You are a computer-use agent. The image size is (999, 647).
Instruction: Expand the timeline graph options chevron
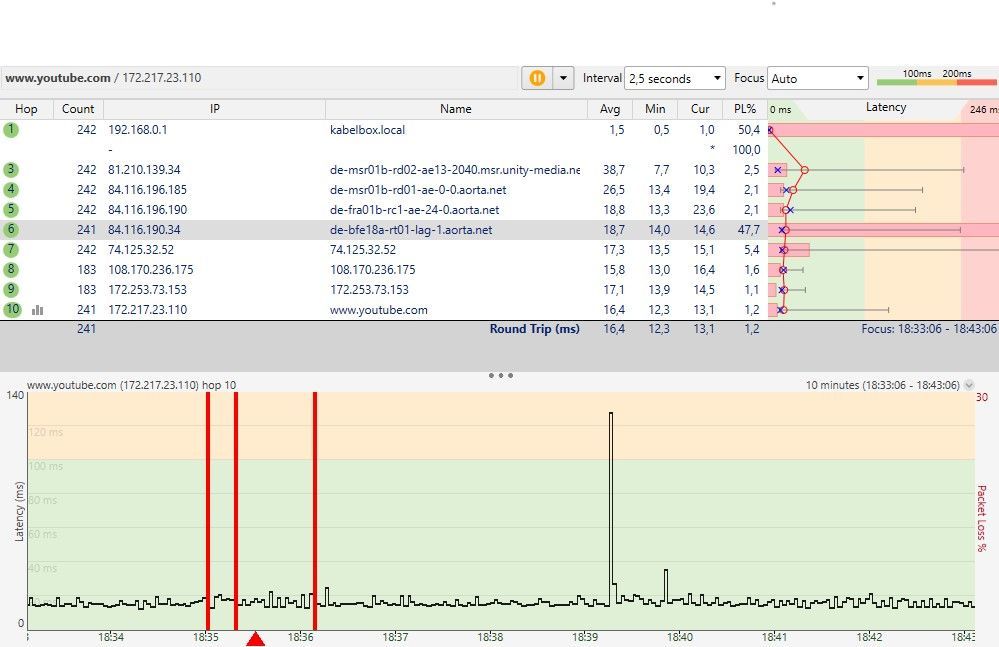(x=969, y=385)
